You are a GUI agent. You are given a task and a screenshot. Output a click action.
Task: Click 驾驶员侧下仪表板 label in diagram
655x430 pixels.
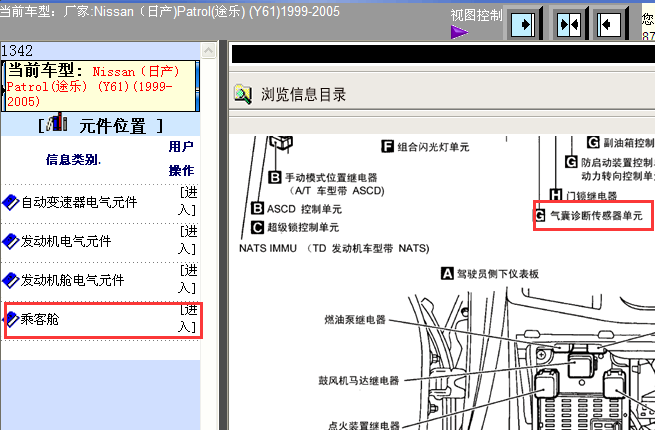point(498,274)
